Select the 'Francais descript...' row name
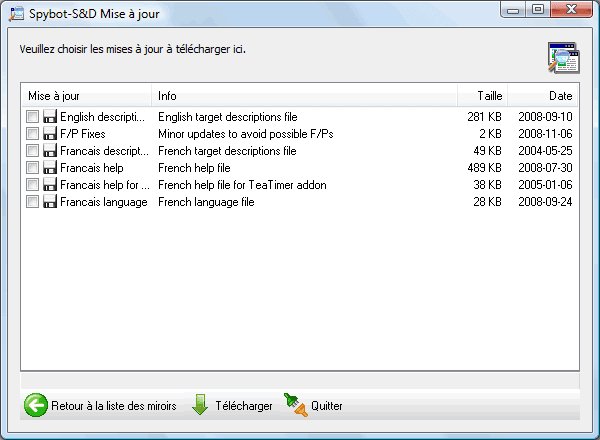Image resolution: width=600 pixels, height=440 pixels. (x=104, y=151)
